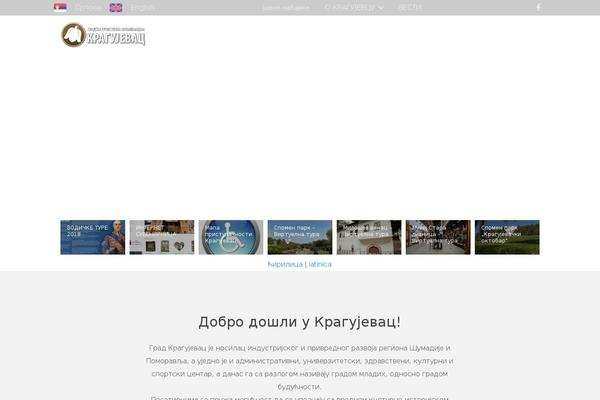Click the Добро дошли у Крагујевац! heading

(x=300, y=322)
